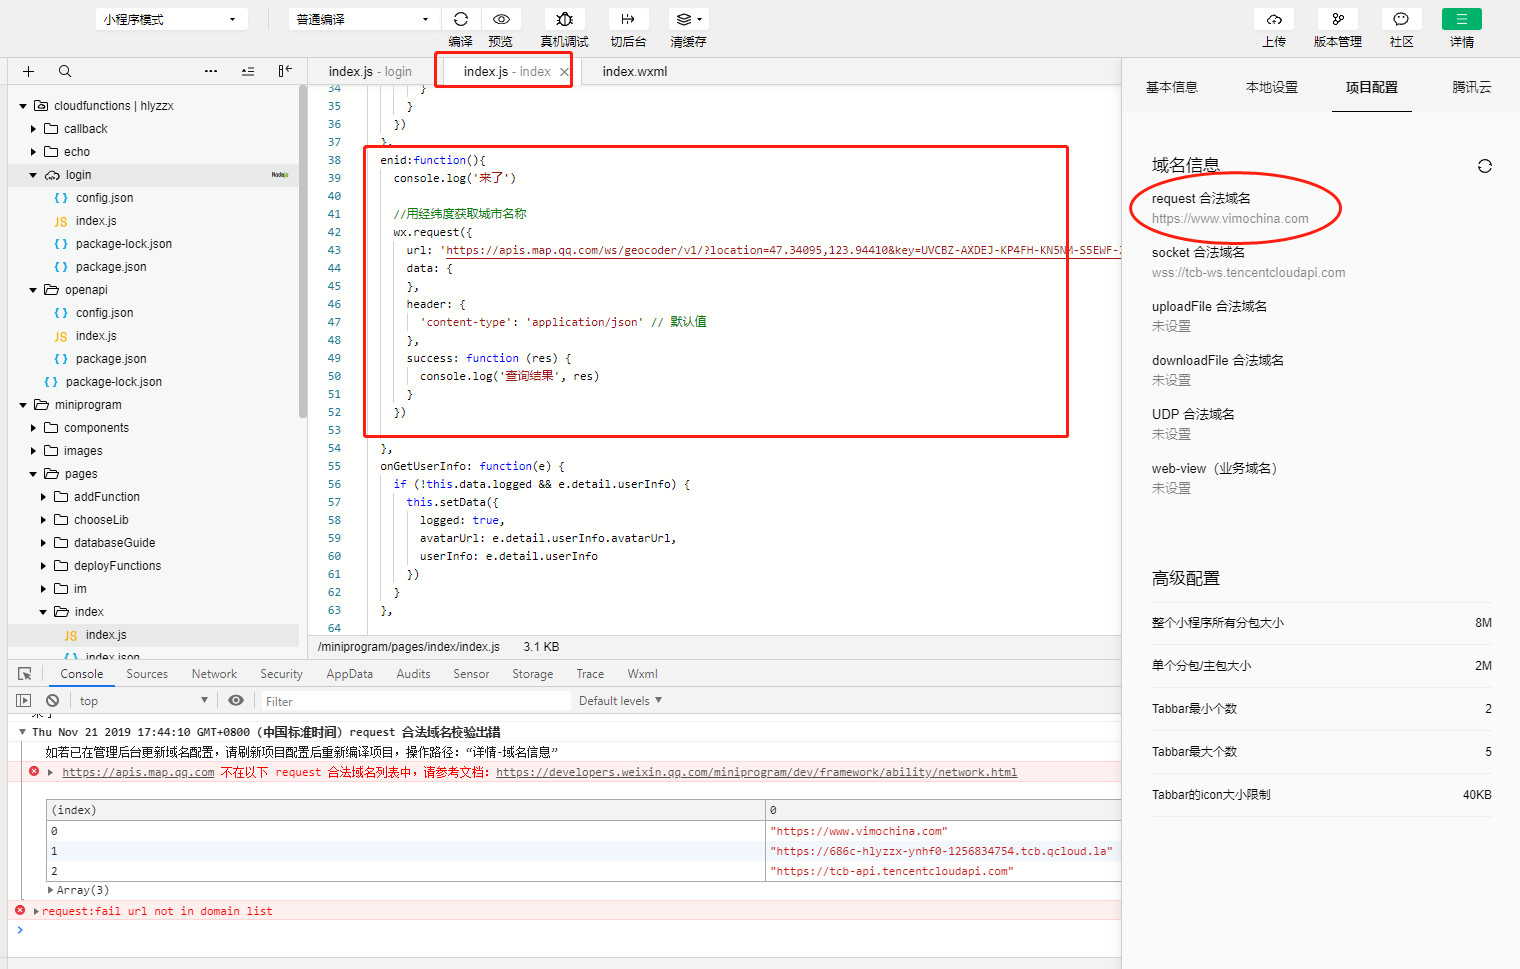Image resolution: width=1520 pixels, height=969 pixels.
Task: Switch to the Sources devtools tab
Action: 147,674
